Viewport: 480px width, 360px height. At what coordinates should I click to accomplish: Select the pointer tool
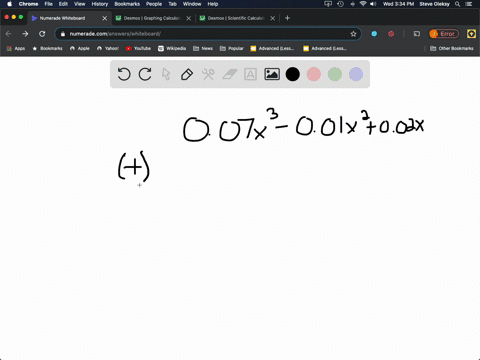click(x=166, y=74)
